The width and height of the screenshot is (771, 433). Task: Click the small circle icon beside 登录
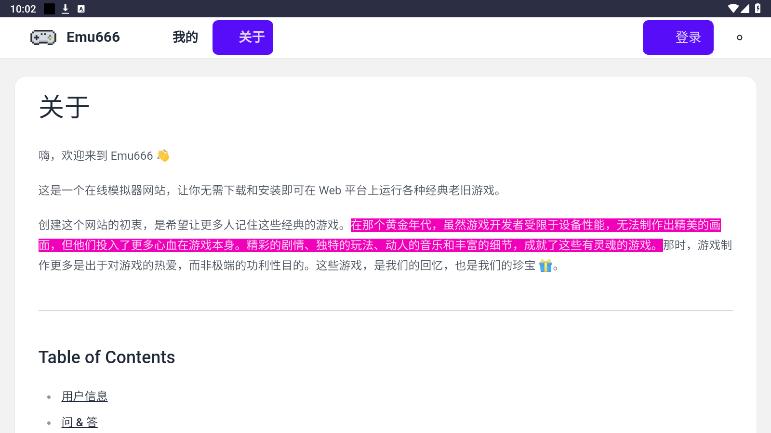739,37
